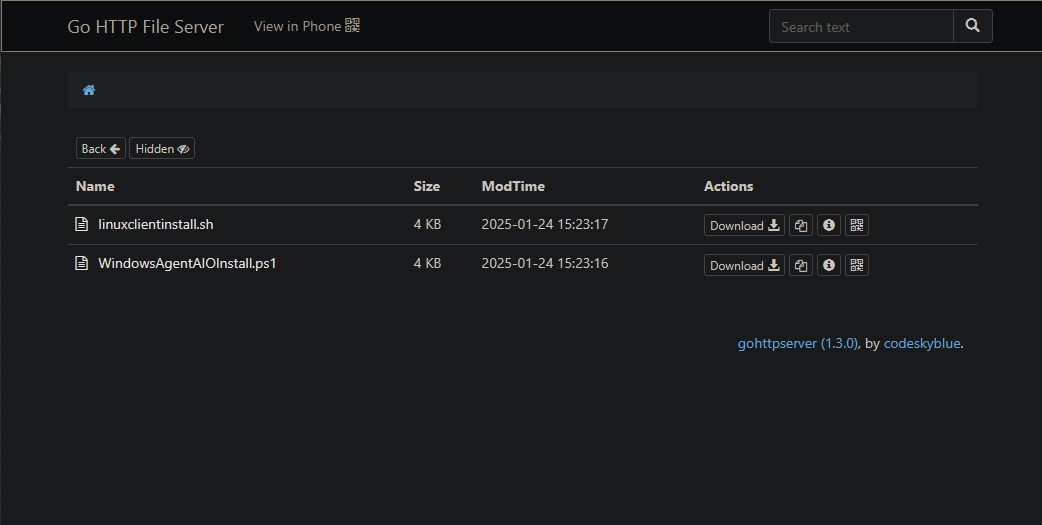Click file icon beside linuxclientinstall.sh
Image resolution: width=1042 pixels, height=525 pixels.
click(x=81, y=224)
